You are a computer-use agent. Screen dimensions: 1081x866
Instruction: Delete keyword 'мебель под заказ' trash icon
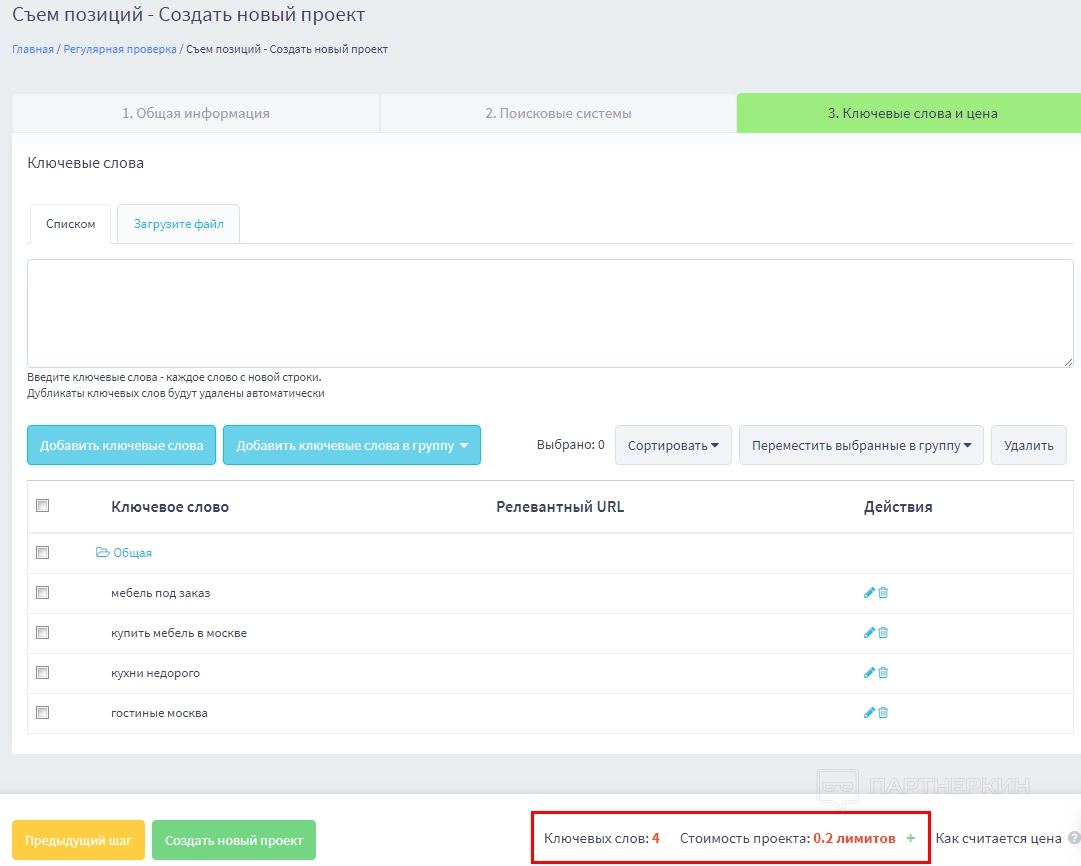tap(883, 593)
